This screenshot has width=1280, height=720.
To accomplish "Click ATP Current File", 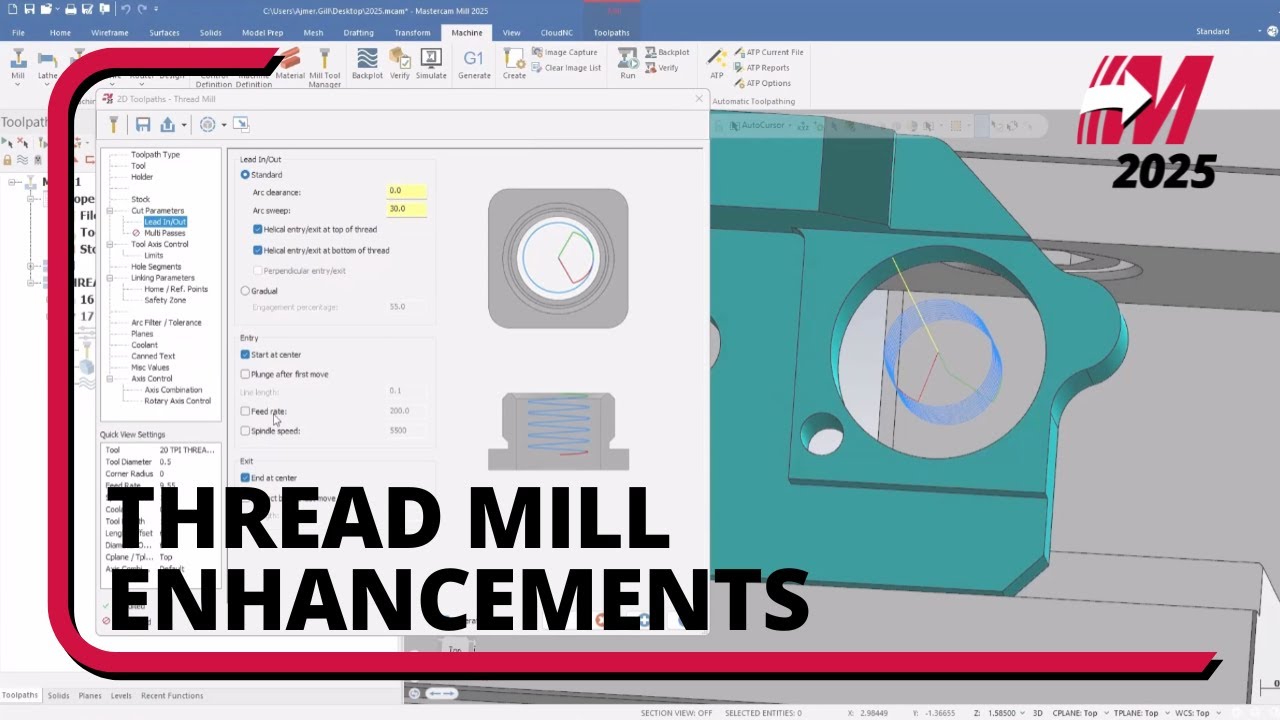I will [768, 52].
